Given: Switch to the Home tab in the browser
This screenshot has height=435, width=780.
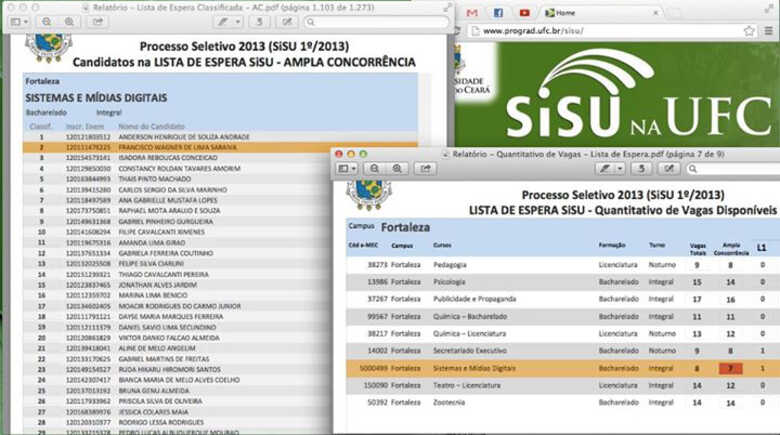Looking at the screenshot, I should coord(601,13).
